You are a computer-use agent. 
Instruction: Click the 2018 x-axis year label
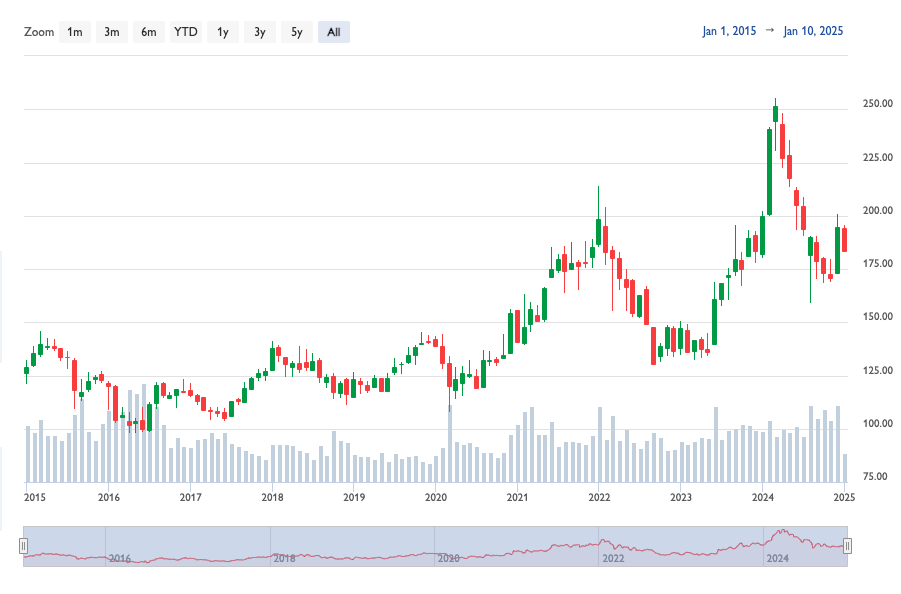tap(272, 497)
